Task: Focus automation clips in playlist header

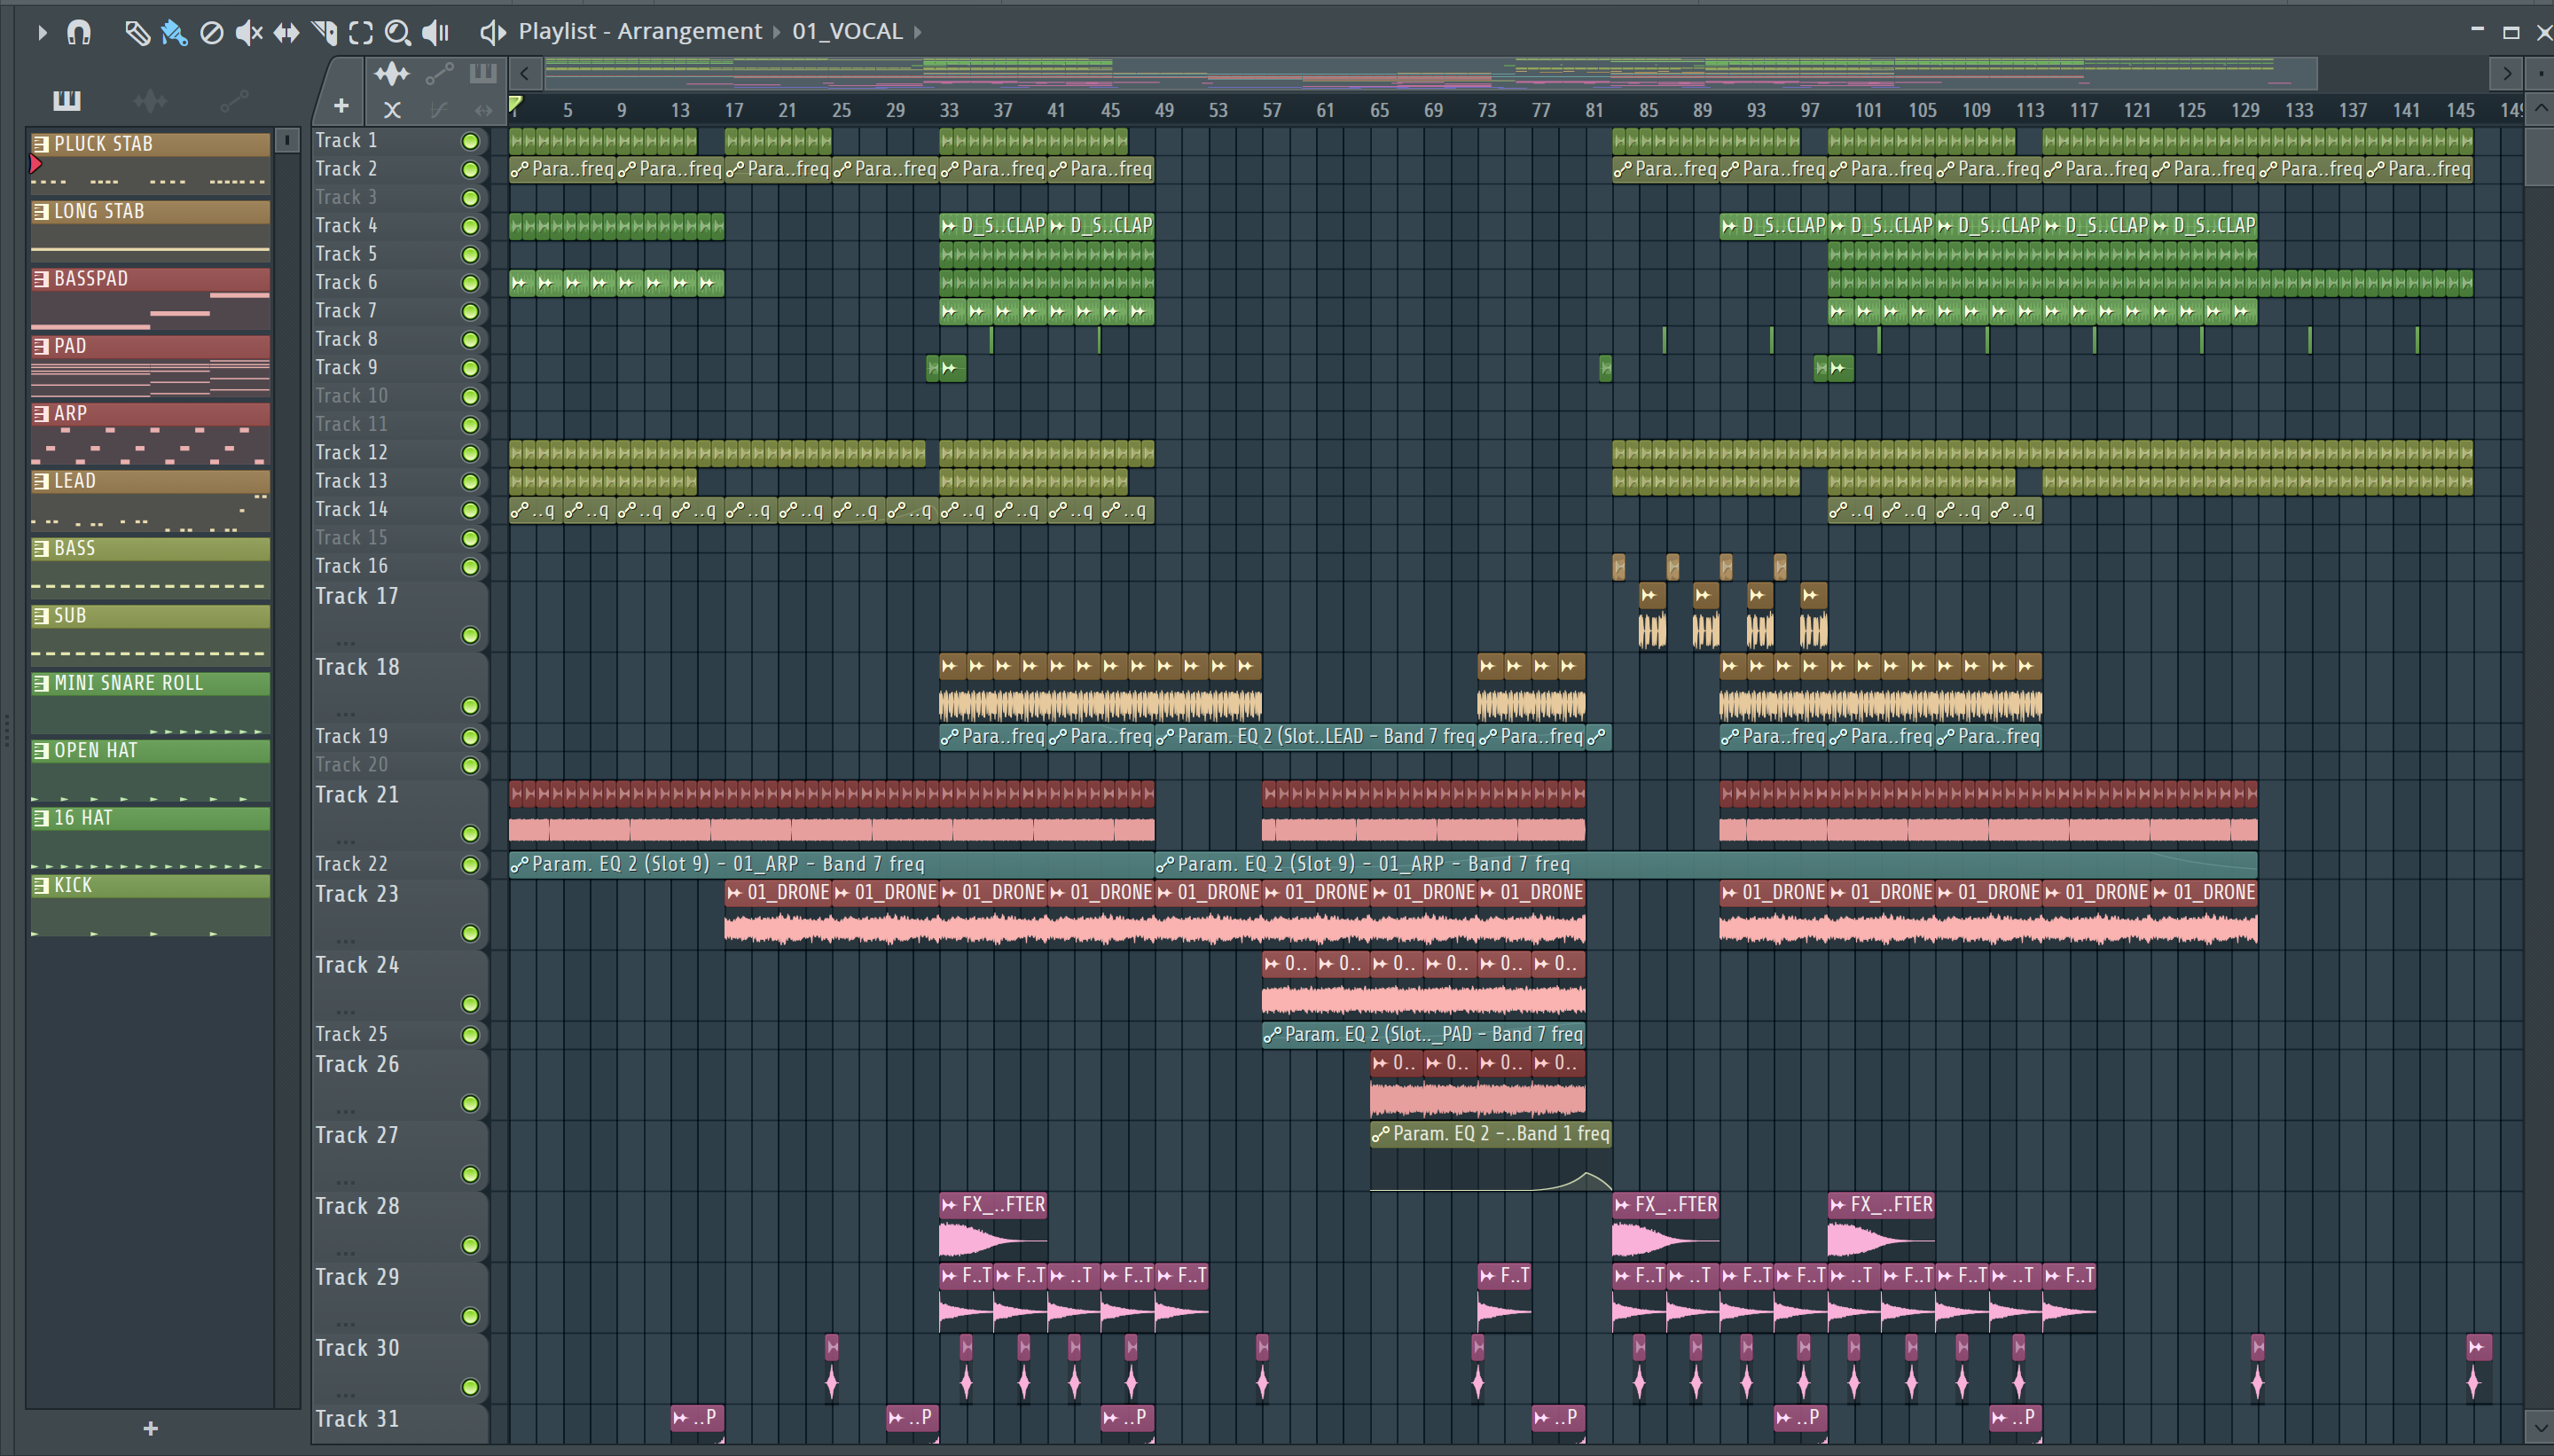Action: pyautogui.click(x=439, y=73)
